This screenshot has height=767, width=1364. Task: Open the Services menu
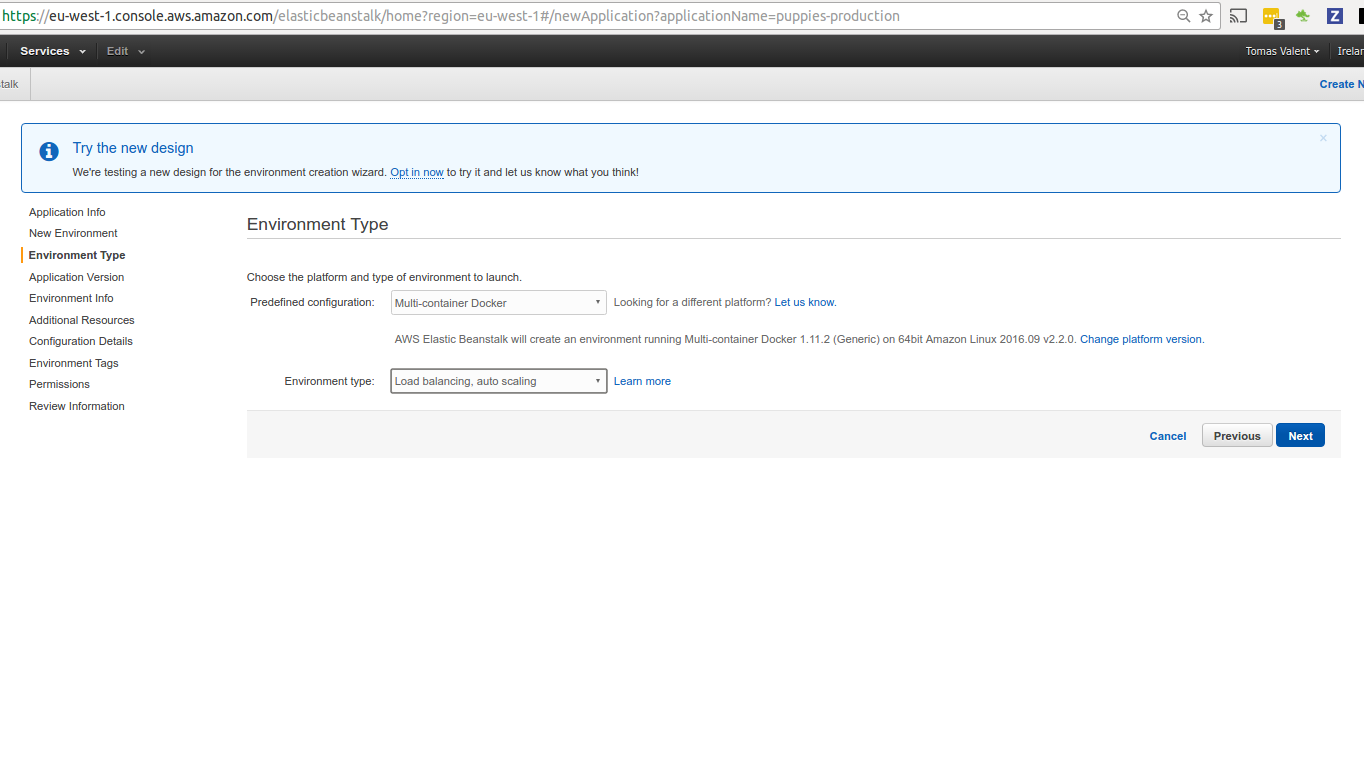point(53,51)
